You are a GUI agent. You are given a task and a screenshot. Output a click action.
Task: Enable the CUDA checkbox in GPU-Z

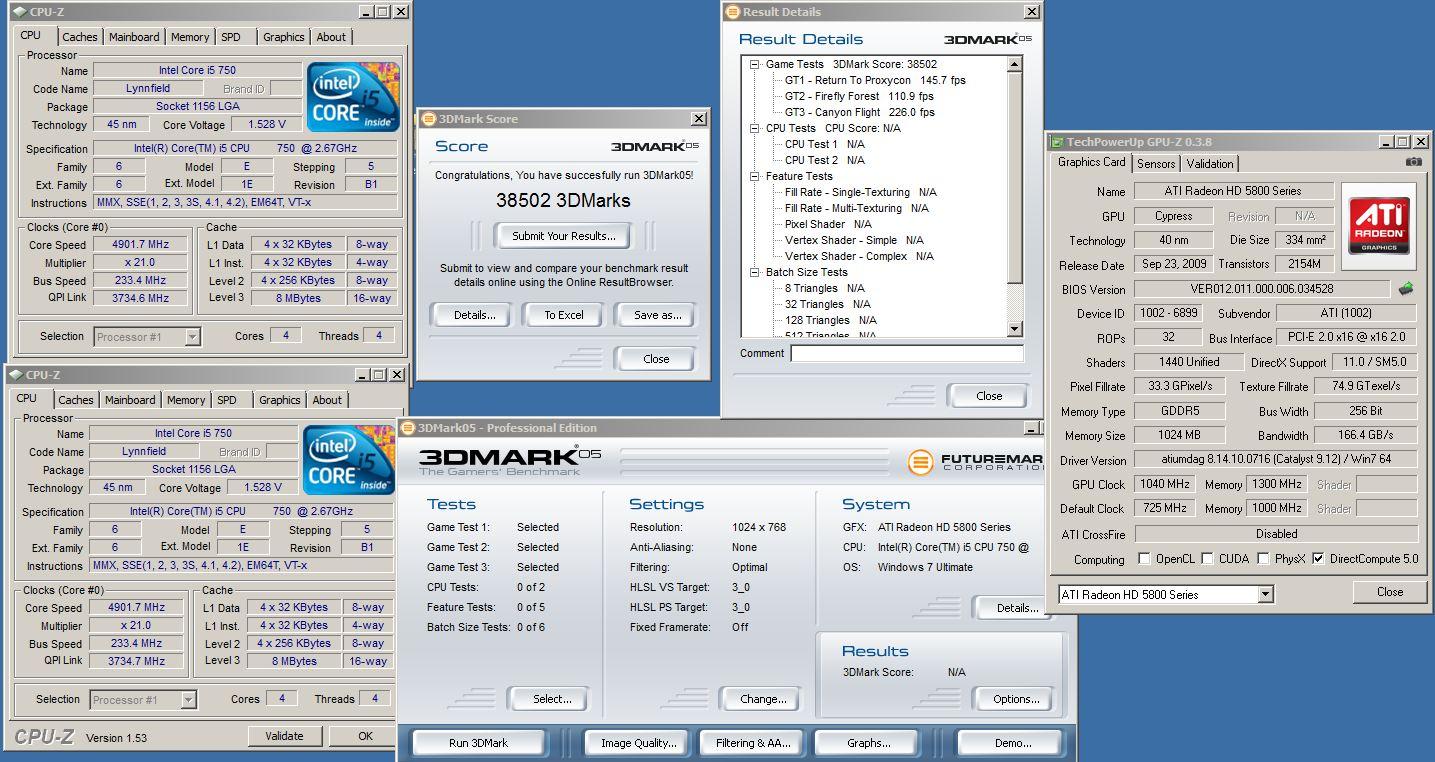point(1207,559)
